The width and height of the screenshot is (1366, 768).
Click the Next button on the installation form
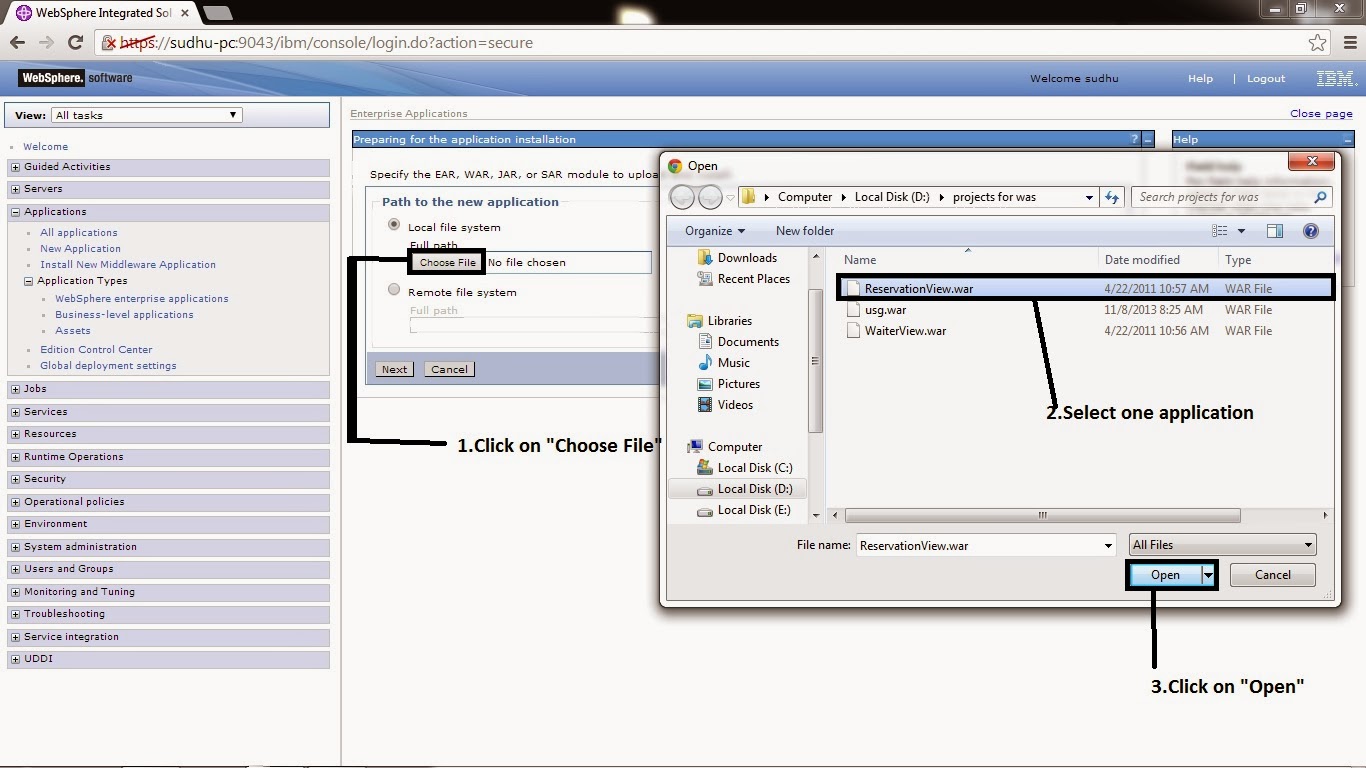(x=393, y=368)
